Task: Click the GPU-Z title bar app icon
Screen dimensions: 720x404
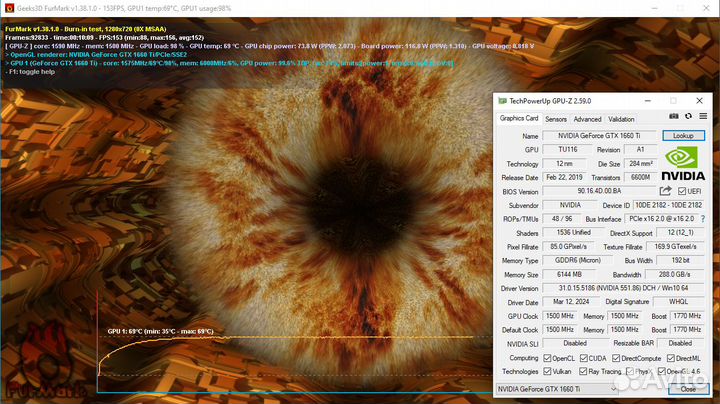Action: (503, 101)
